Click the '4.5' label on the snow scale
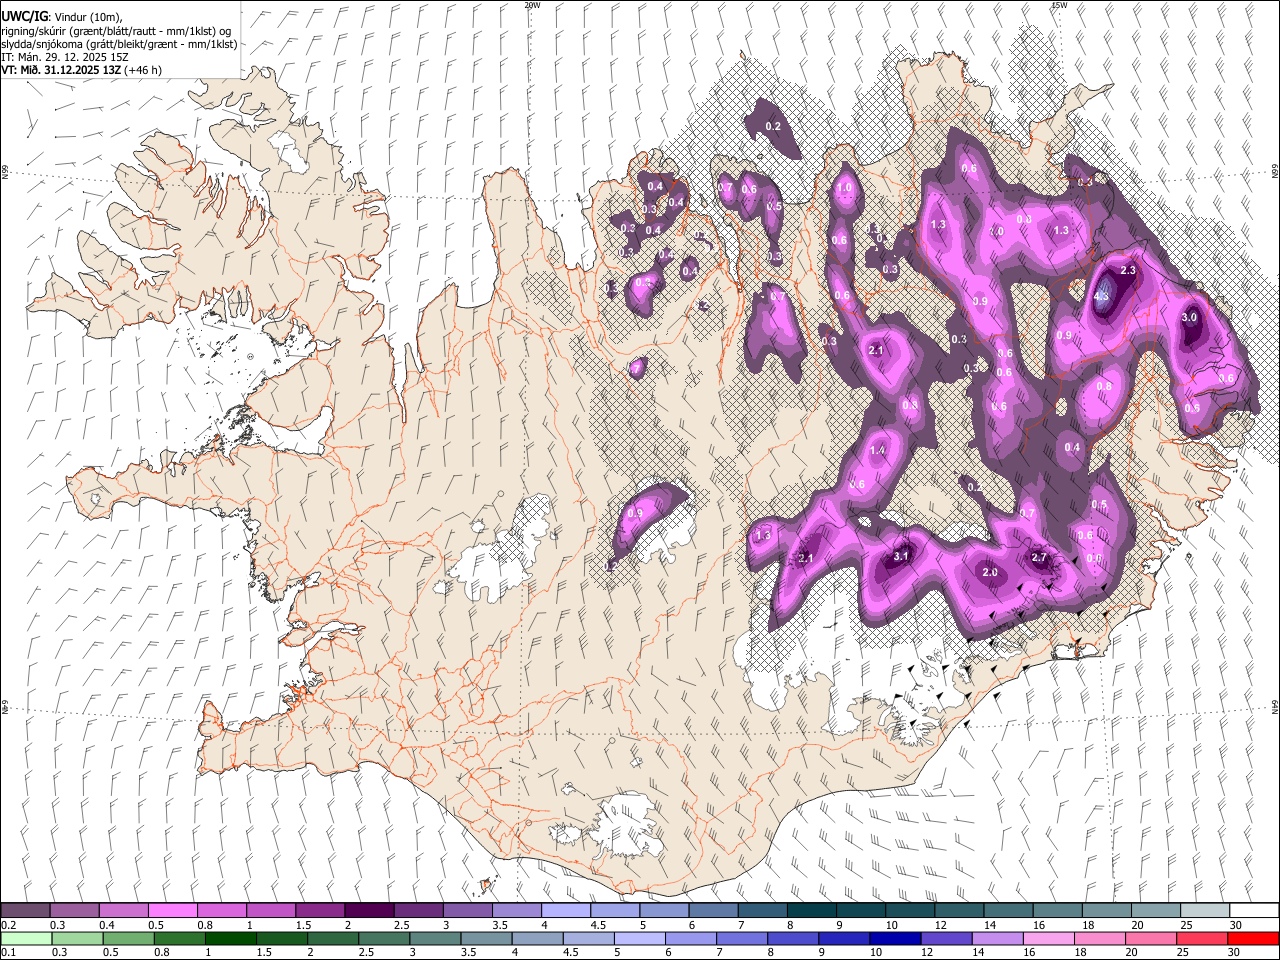The width and height of the screenshot is (1280, 960). point(599,926)
